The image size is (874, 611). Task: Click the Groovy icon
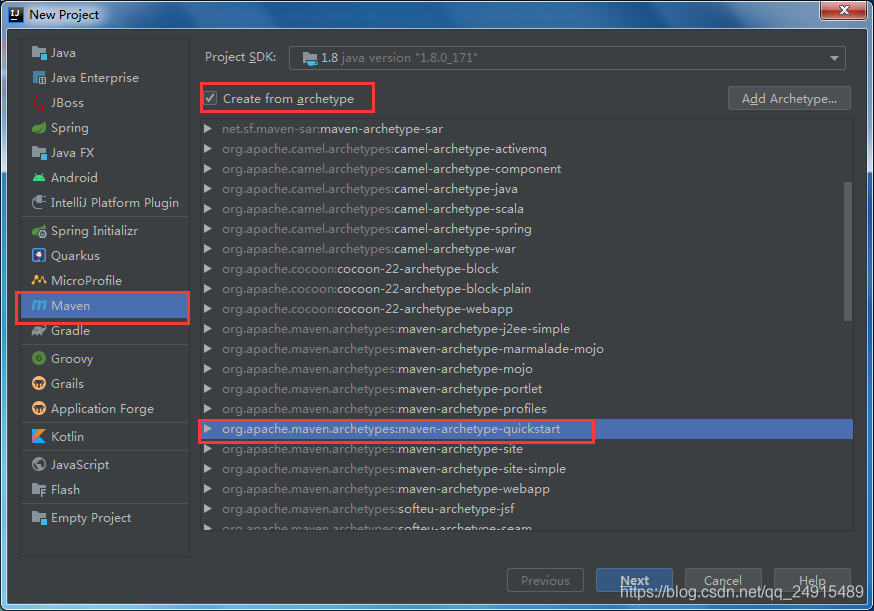coord(39,358)
